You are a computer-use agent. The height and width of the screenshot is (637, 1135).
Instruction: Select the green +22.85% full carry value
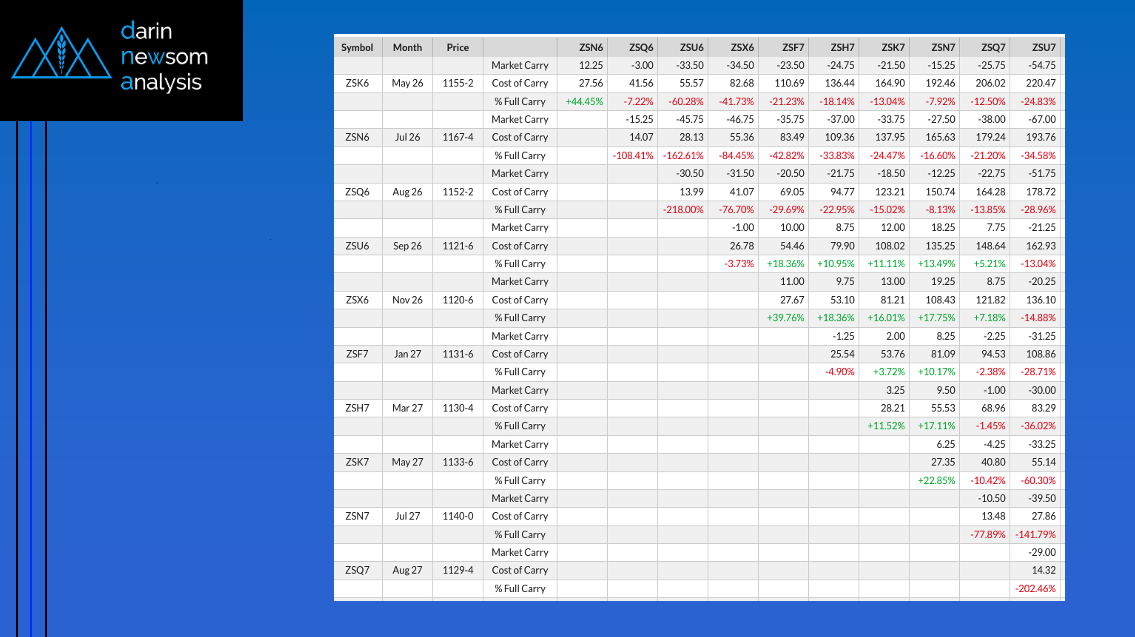point(935,480)
